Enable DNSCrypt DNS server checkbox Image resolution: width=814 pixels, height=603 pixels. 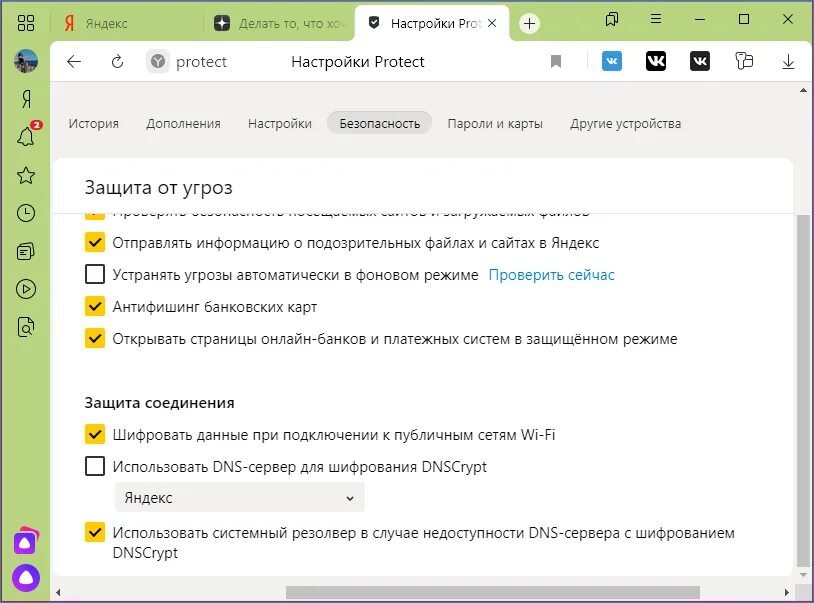94,466
